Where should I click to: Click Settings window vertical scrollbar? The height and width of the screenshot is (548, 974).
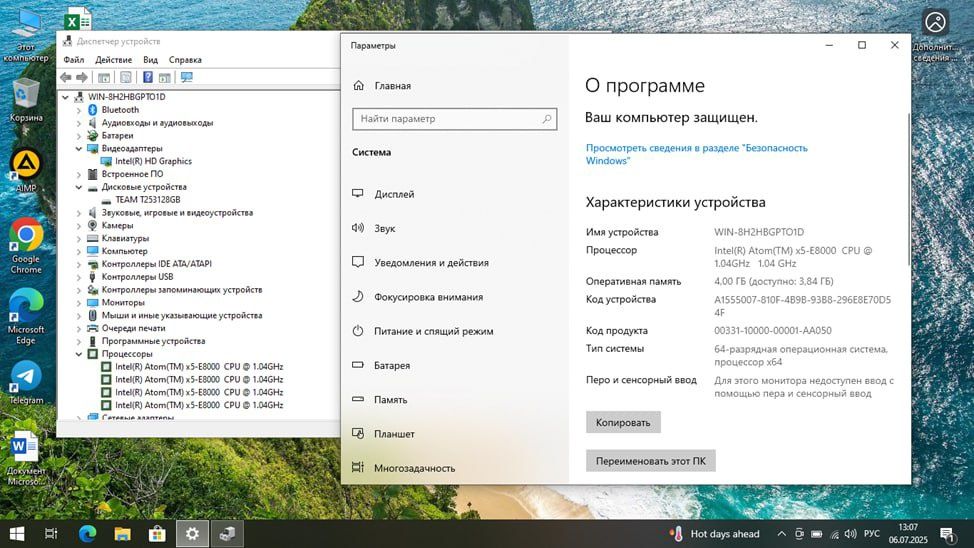coord(908,190)
